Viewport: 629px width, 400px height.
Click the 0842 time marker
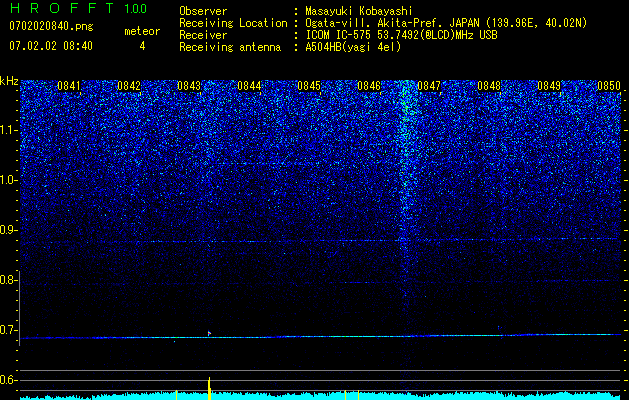(129, 86)
